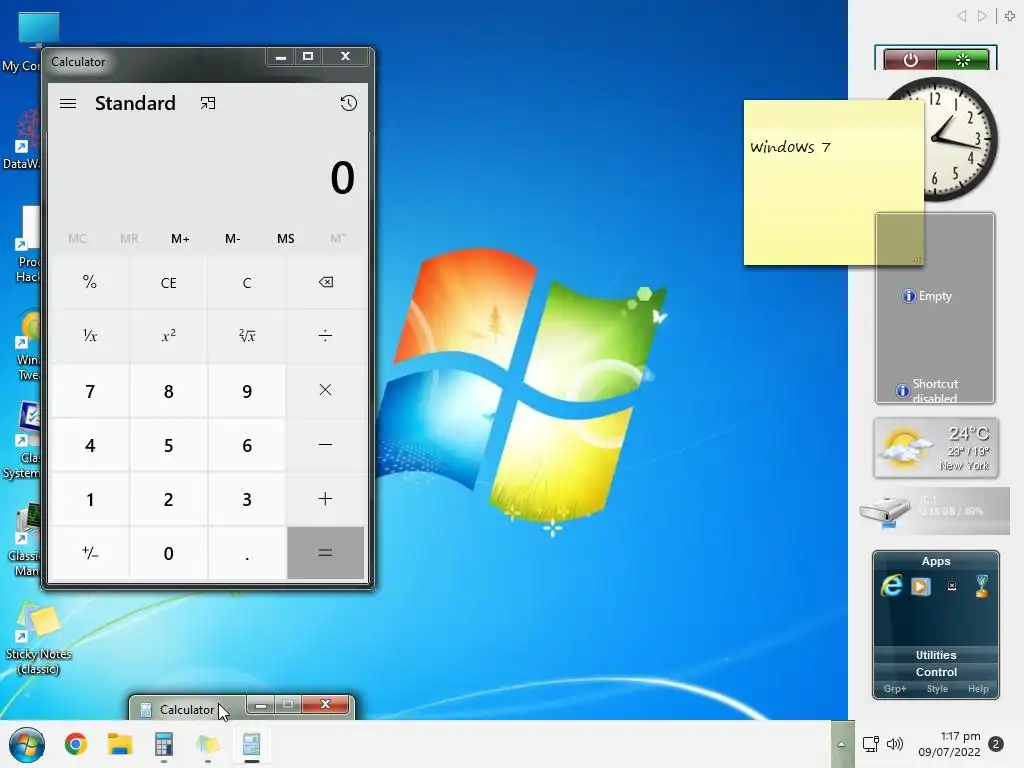Open the network tray icon
The width and height of the screenshot is (1024, 768).
tap(871, 744)
